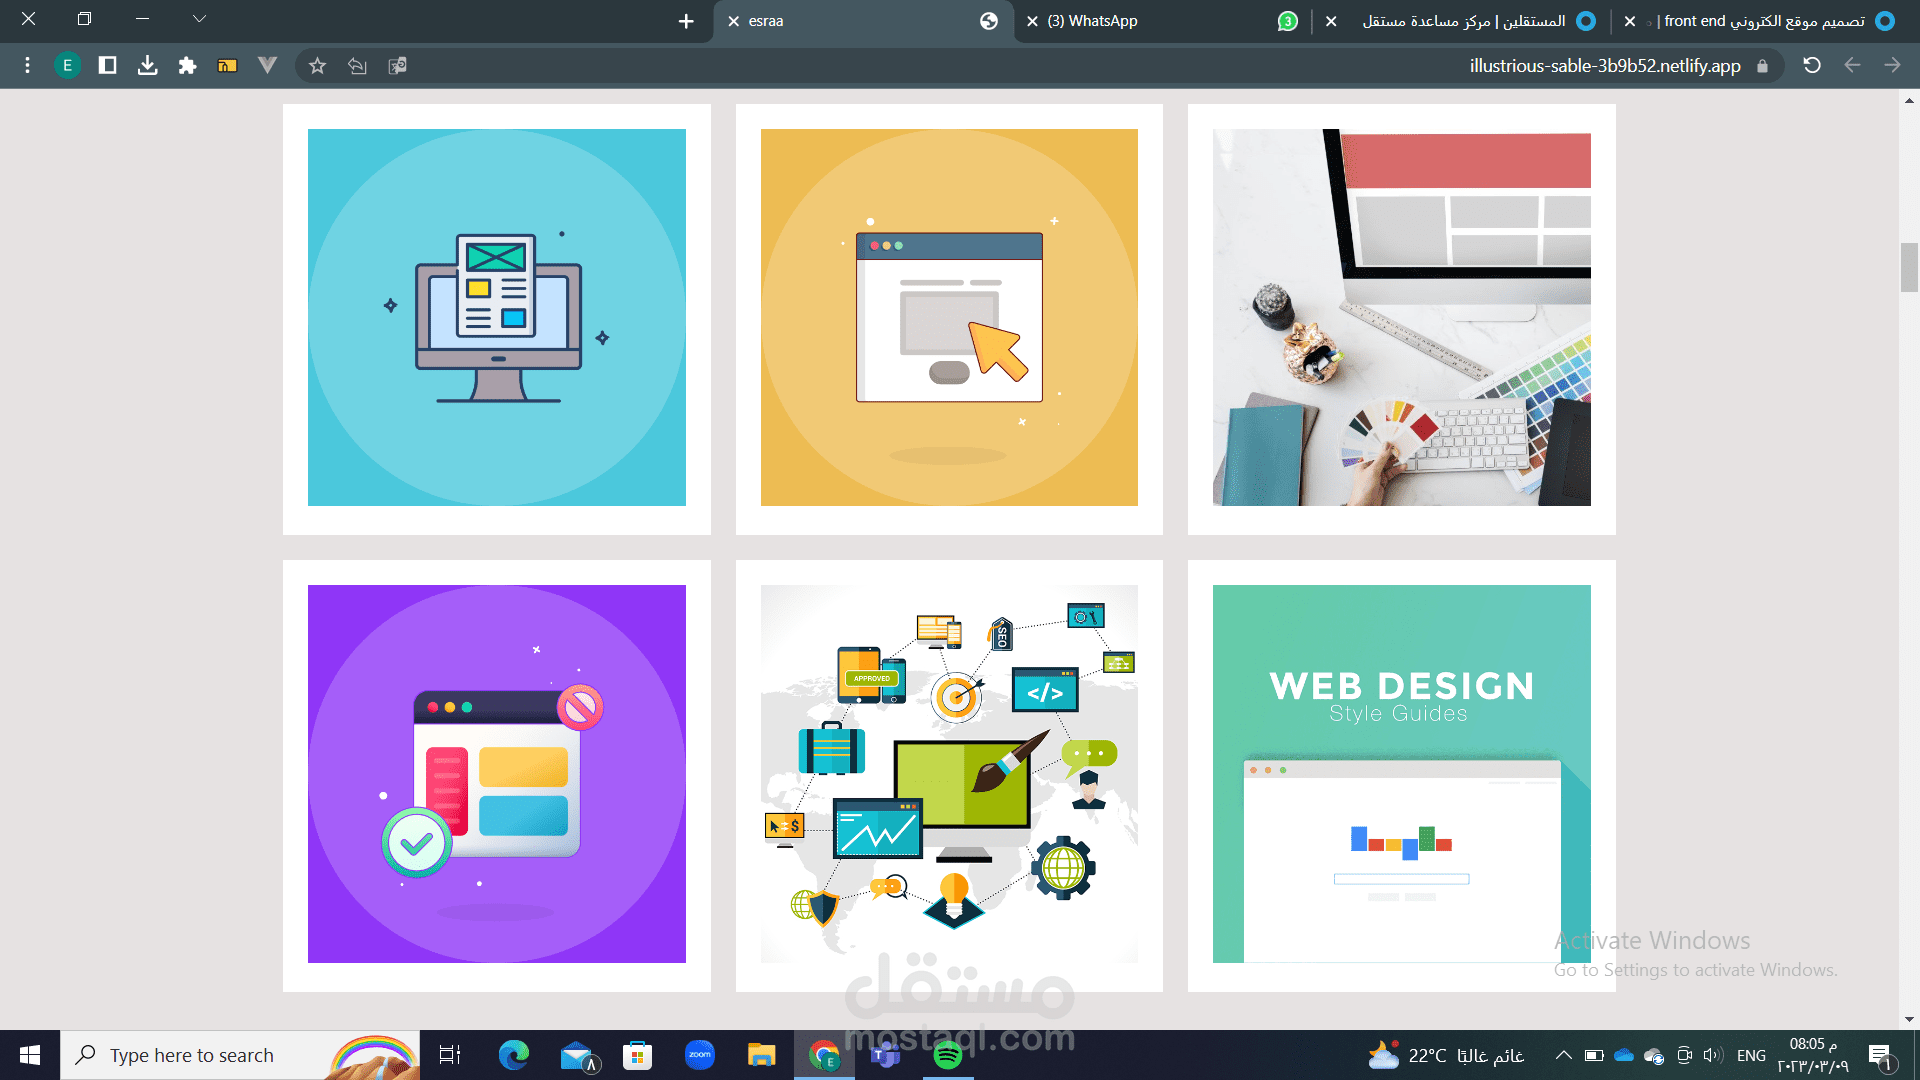Open Task View on the taskbar

click(x=450, y=1055)
